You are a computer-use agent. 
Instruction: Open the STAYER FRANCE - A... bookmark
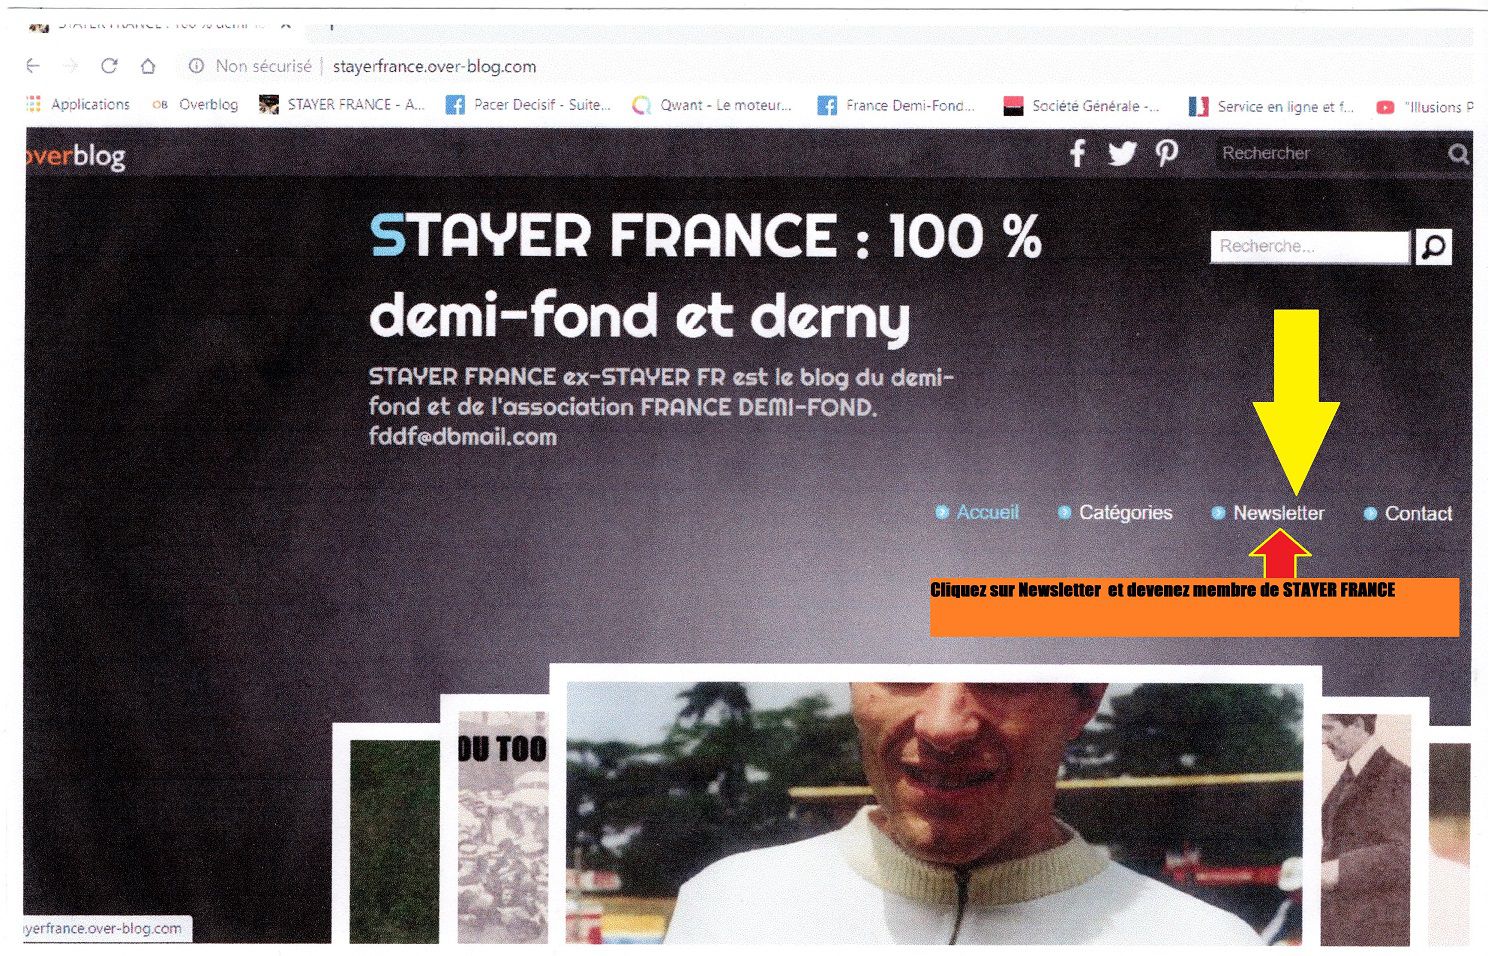tap(342, 104)
